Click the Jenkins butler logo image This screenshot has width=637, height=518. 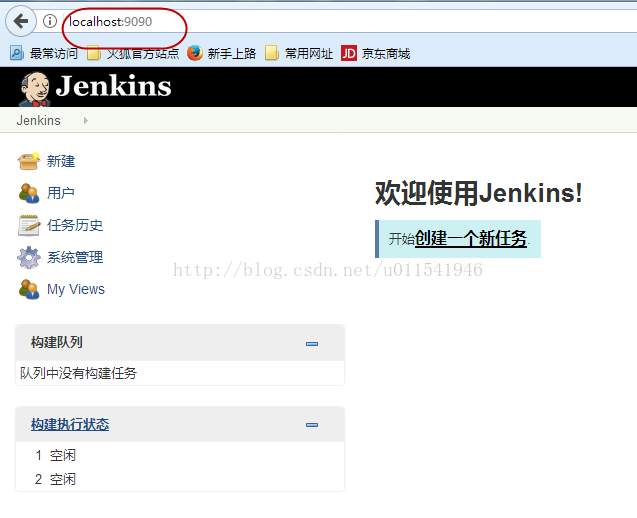35,89
